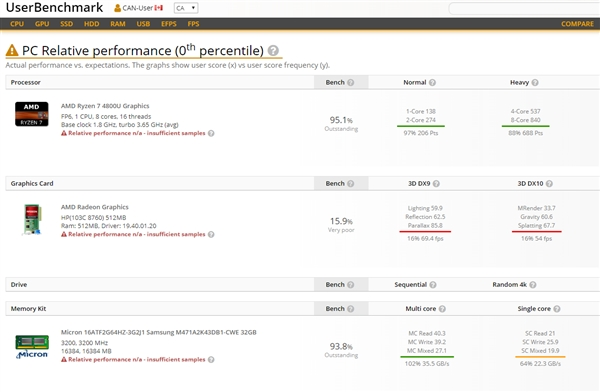Click the search input field
This screenshot has height=392, width=600.
pyautogui.click(x=524, y=8)
